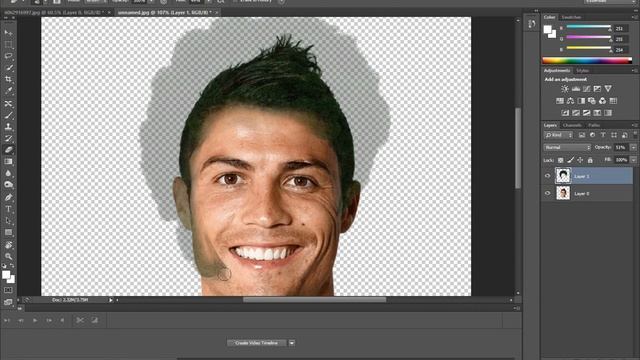The height and width of the screenshot is (360, 640).
Task: Toggle lock image pixels
Action: click(x=570, y=160)
